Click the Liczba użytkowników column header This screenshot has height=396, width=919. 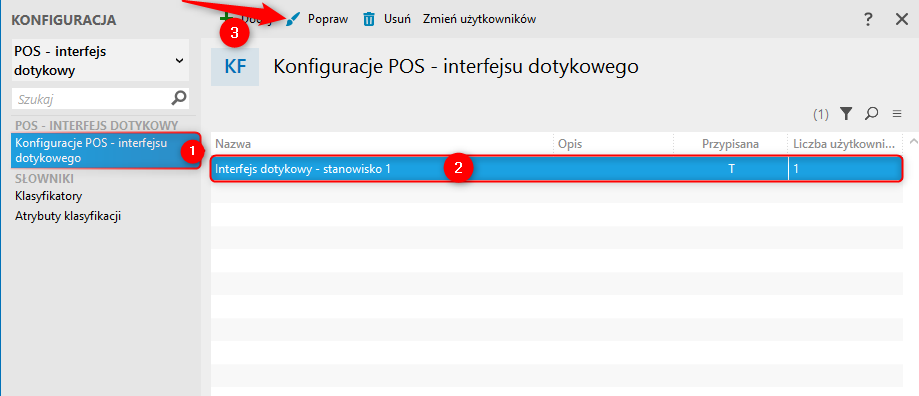[843, 144]
